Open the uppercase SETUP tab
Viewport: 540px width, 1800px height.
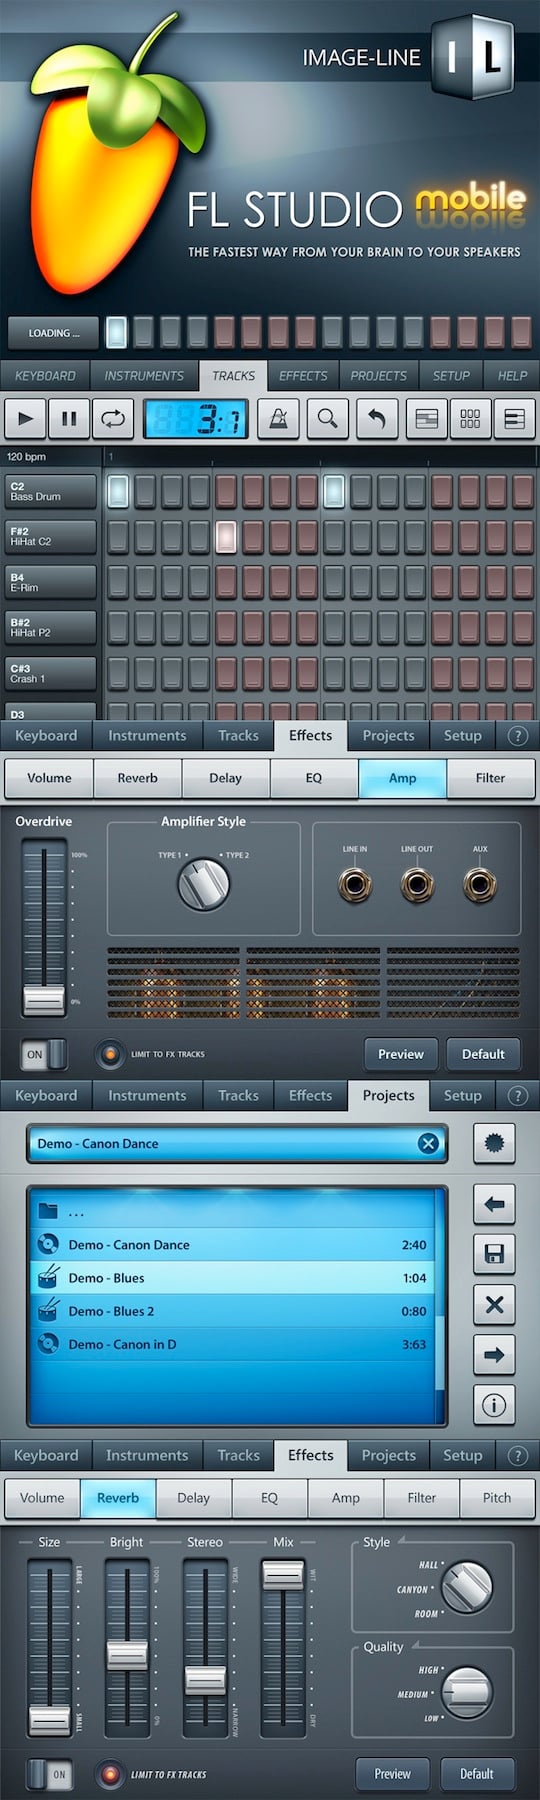(451, 376)
